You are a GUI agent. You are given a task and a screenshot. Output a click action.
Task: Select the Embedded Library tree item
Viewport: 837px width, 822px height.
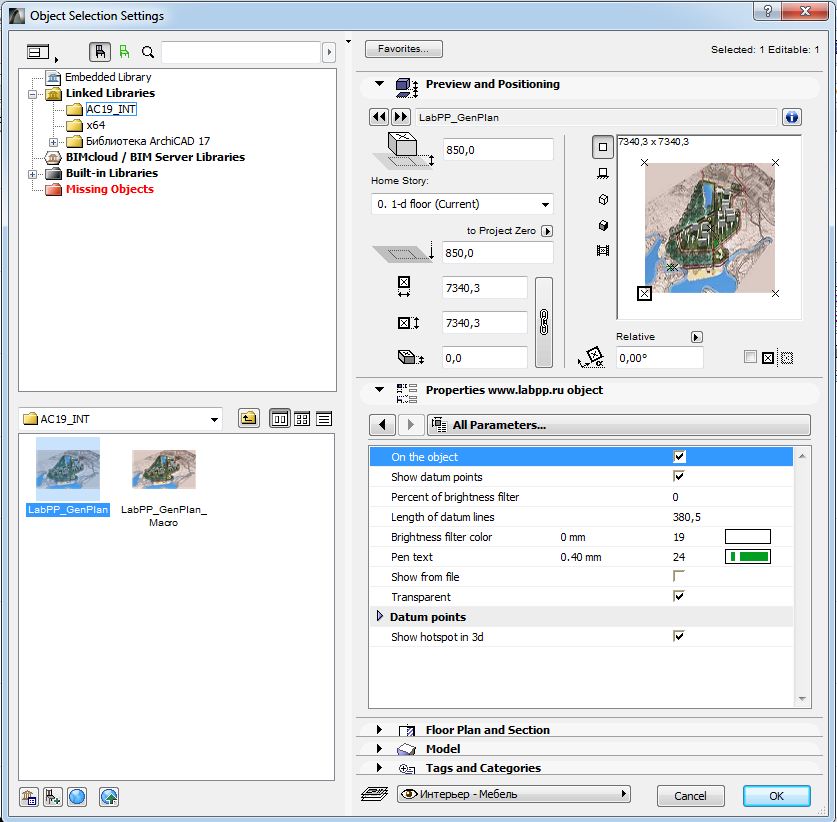(108, 77)
